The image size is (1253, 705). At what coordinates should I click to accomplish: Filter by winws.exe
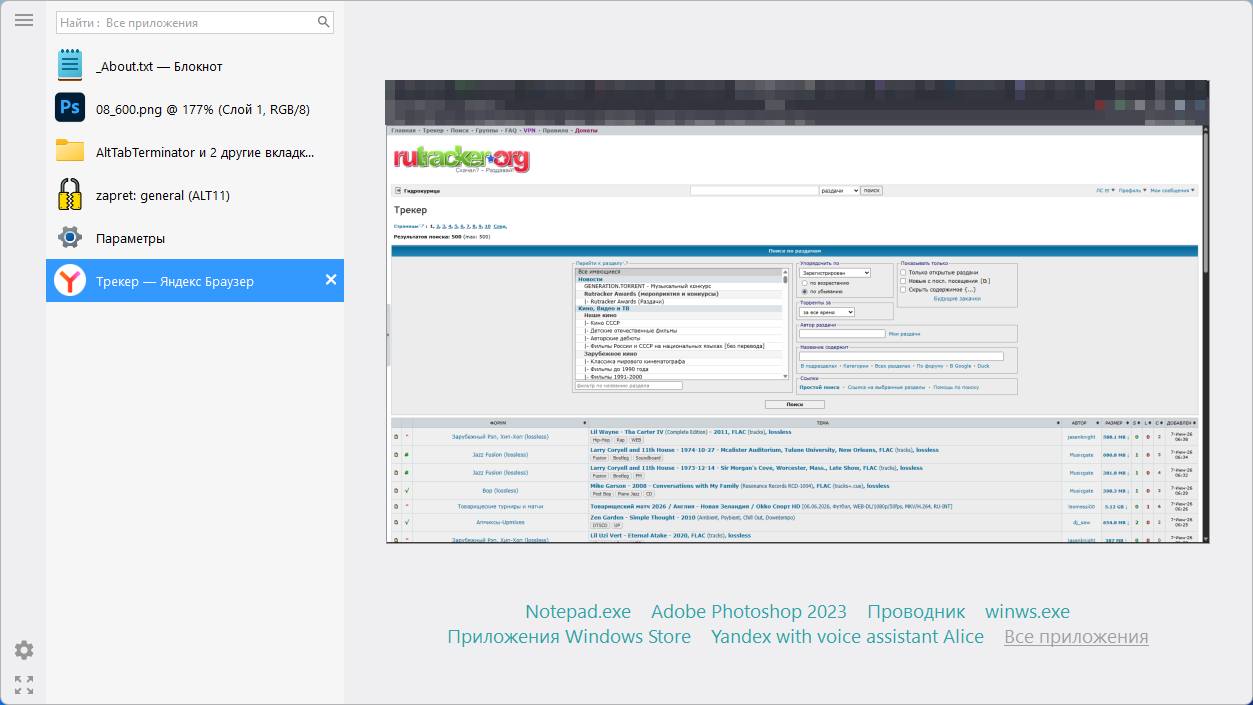point(1027,611)
